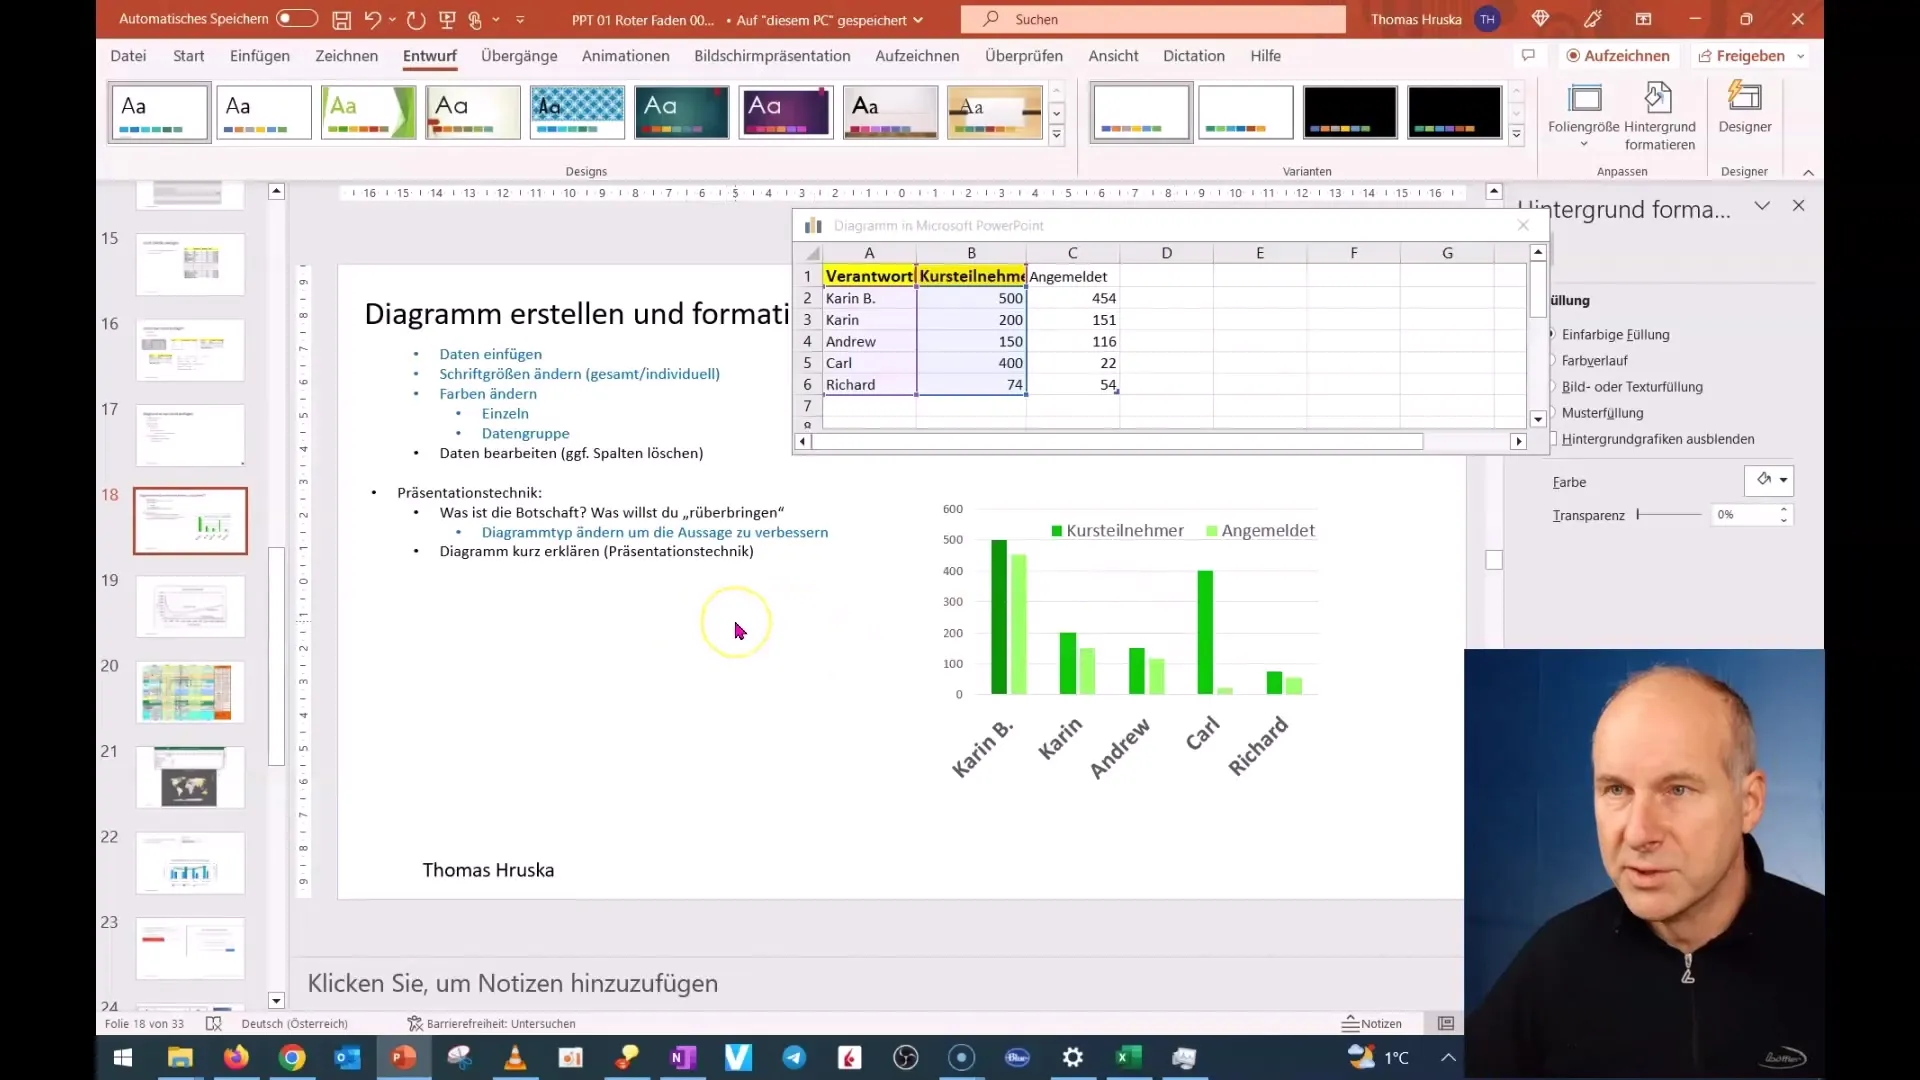
Task: Select the Übergänge ribbon tab
Action: point(520,55)
